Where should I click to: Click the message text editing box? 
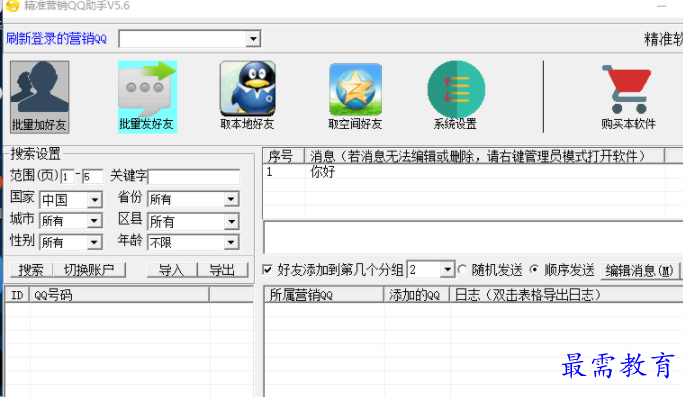tap(473, 237)
